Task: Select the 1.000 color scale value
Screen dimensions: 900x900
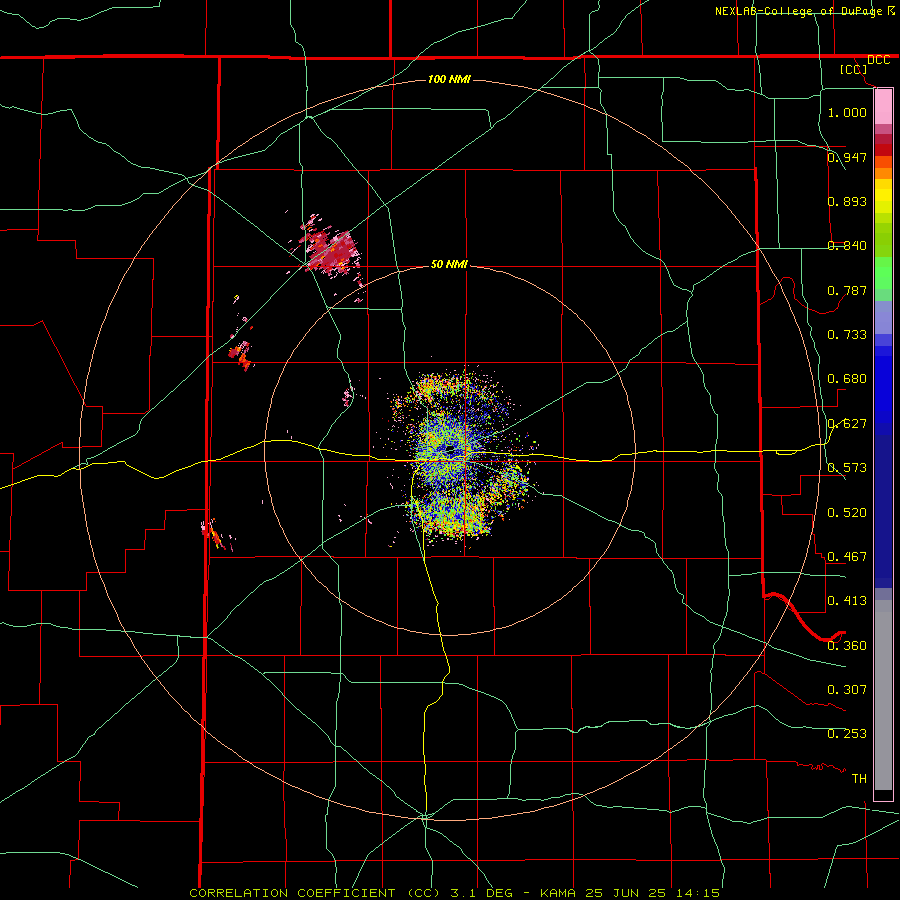Action: click(x=847, y=112)
